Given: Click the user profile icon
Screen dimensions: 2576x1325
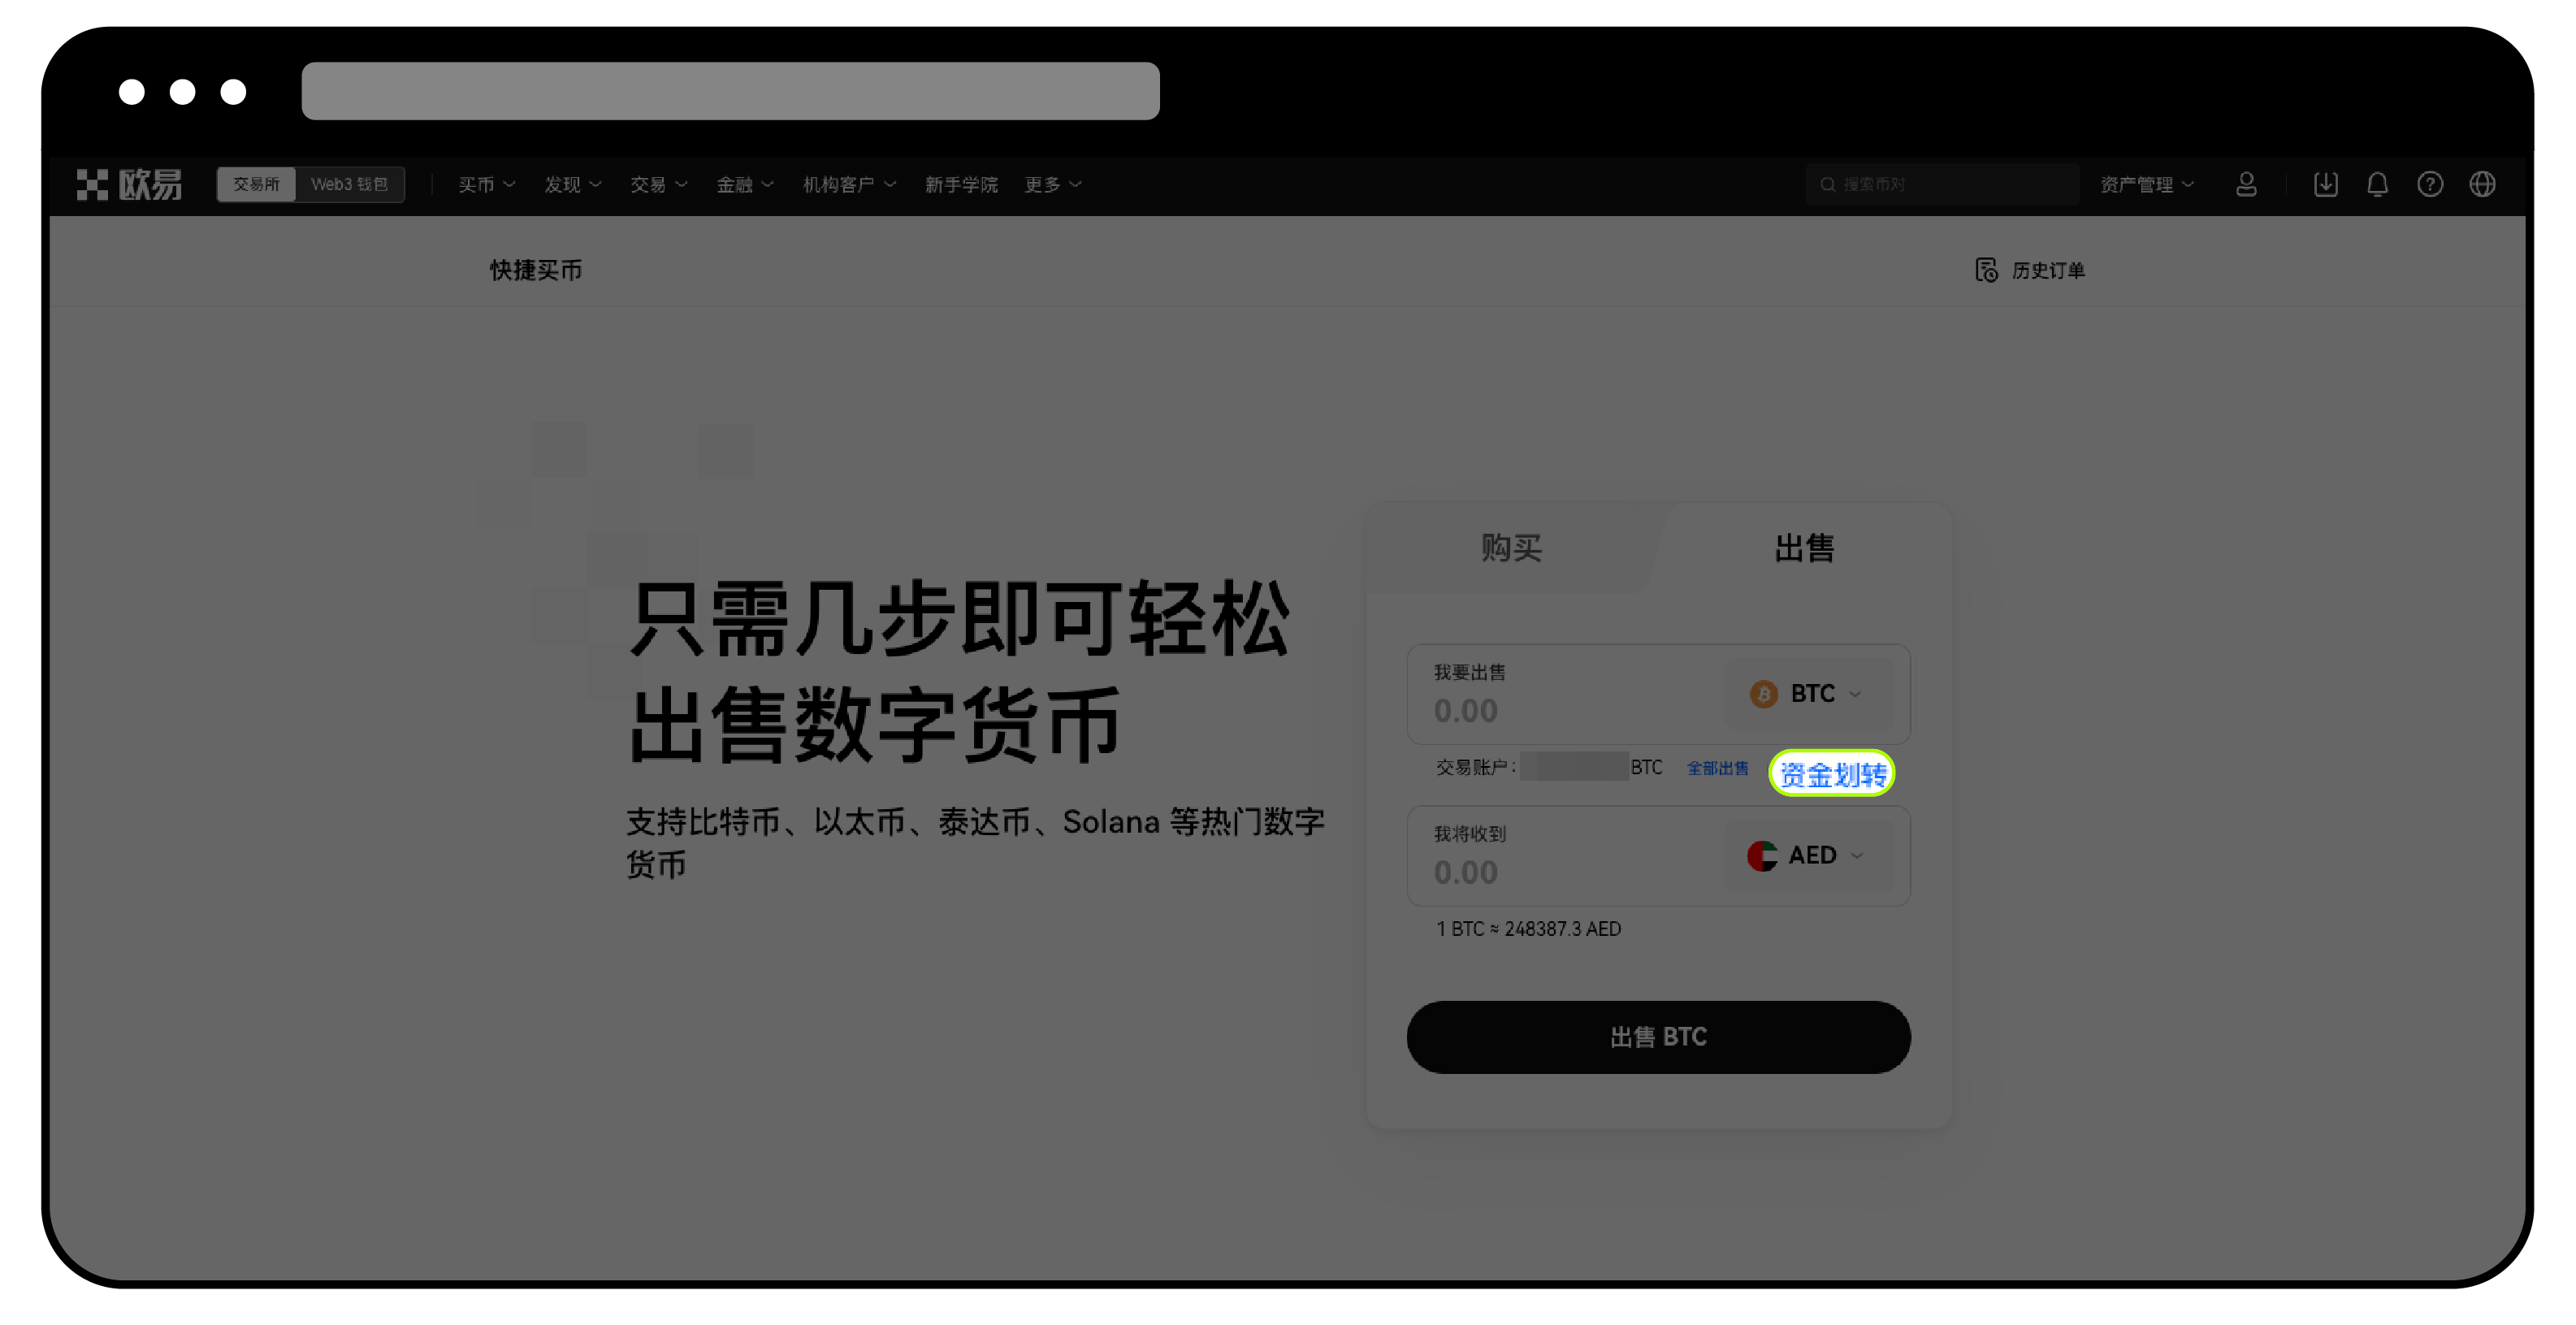Looking at the screenshot, I should 2246,184.
